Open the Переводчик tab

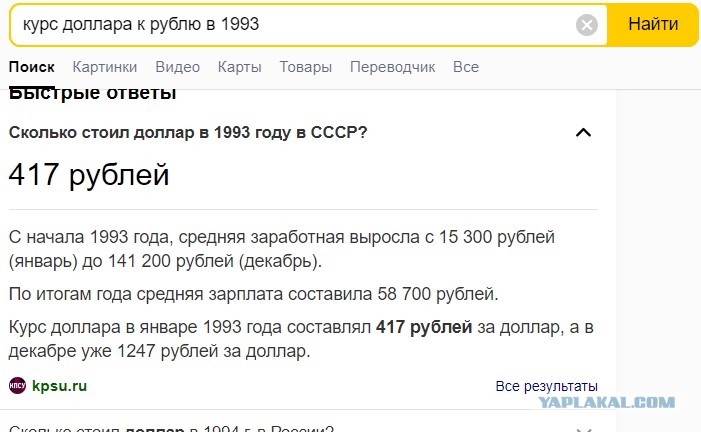[x=392, y=67]
